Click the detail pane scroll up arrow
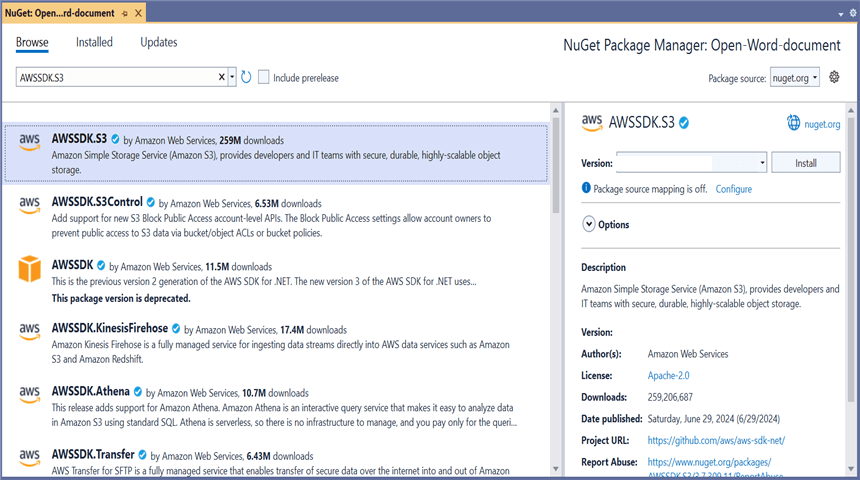This screenshot has width=860, height=480. coord(851,110)
